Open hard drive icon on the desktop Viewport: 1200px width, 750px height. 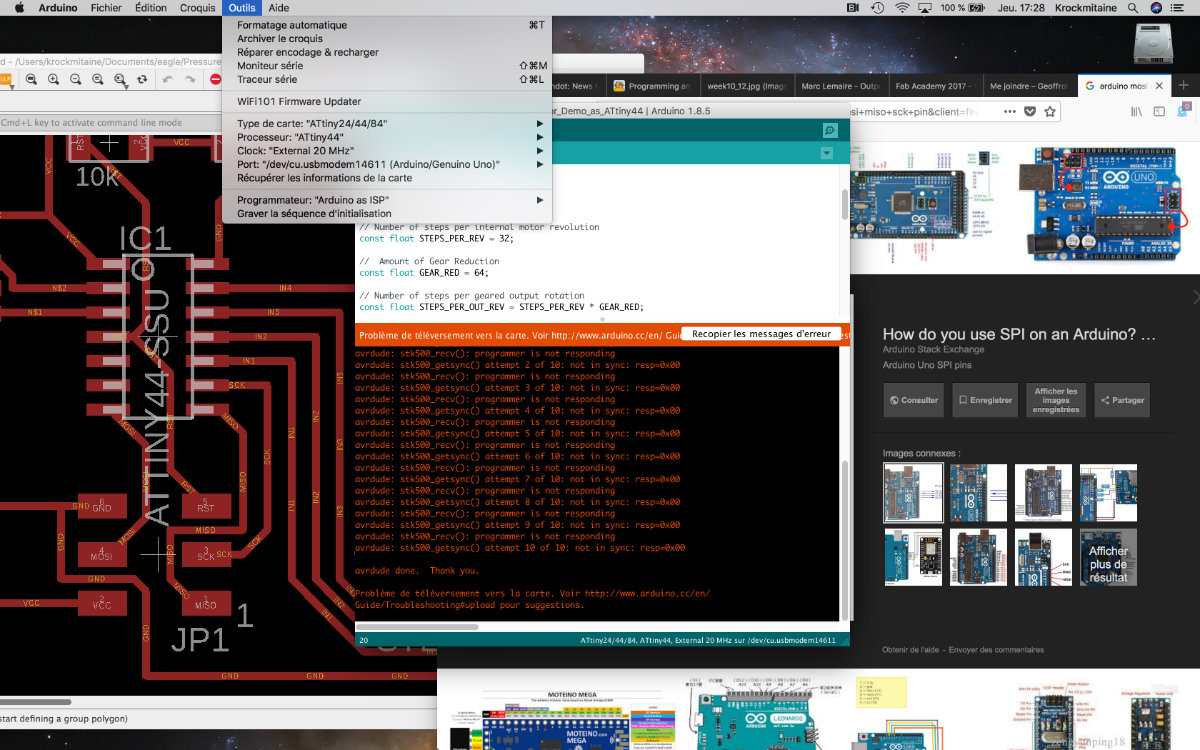[x=1151, y=44]
